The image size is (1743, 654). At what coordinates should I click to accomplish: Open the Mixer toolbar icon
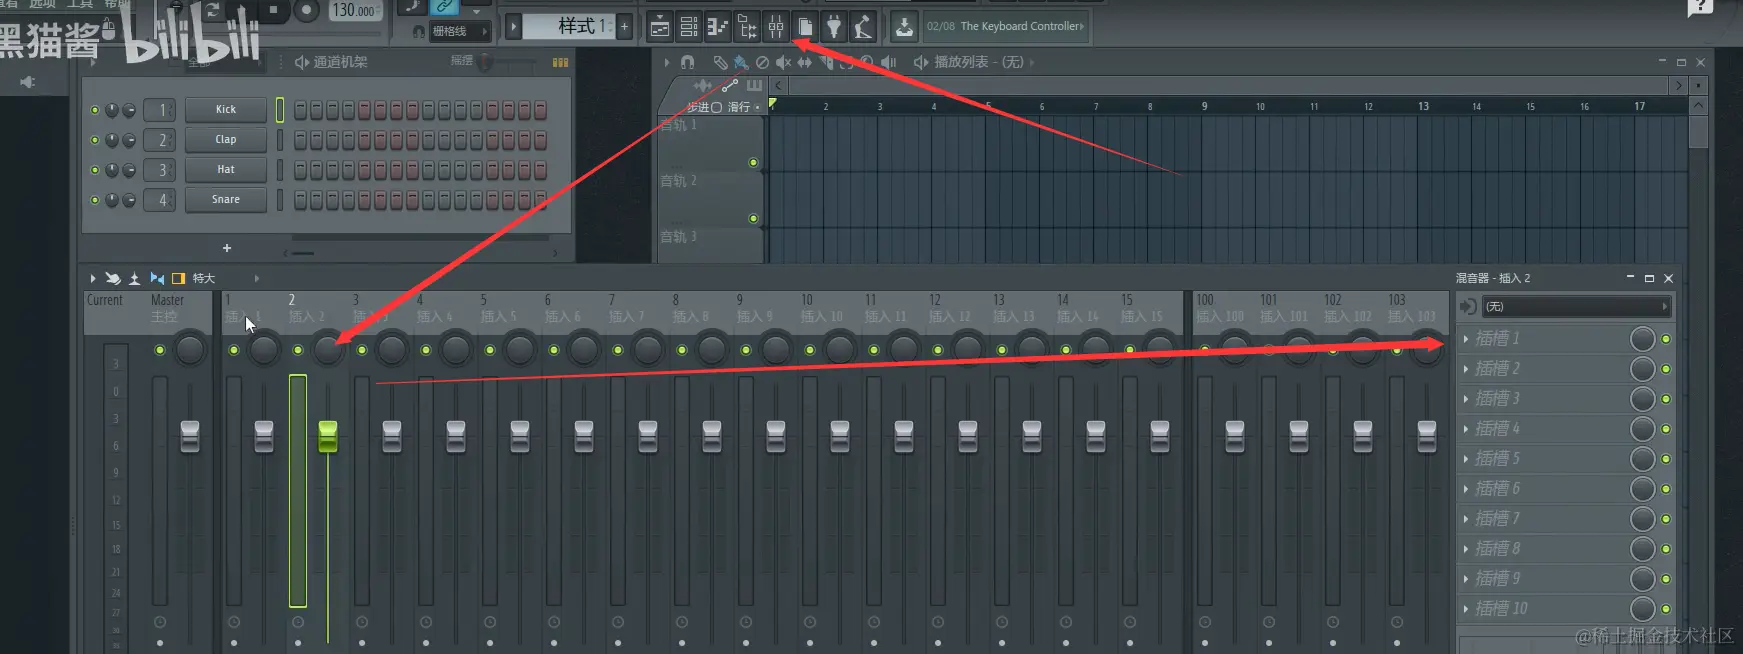pos(776,27)
